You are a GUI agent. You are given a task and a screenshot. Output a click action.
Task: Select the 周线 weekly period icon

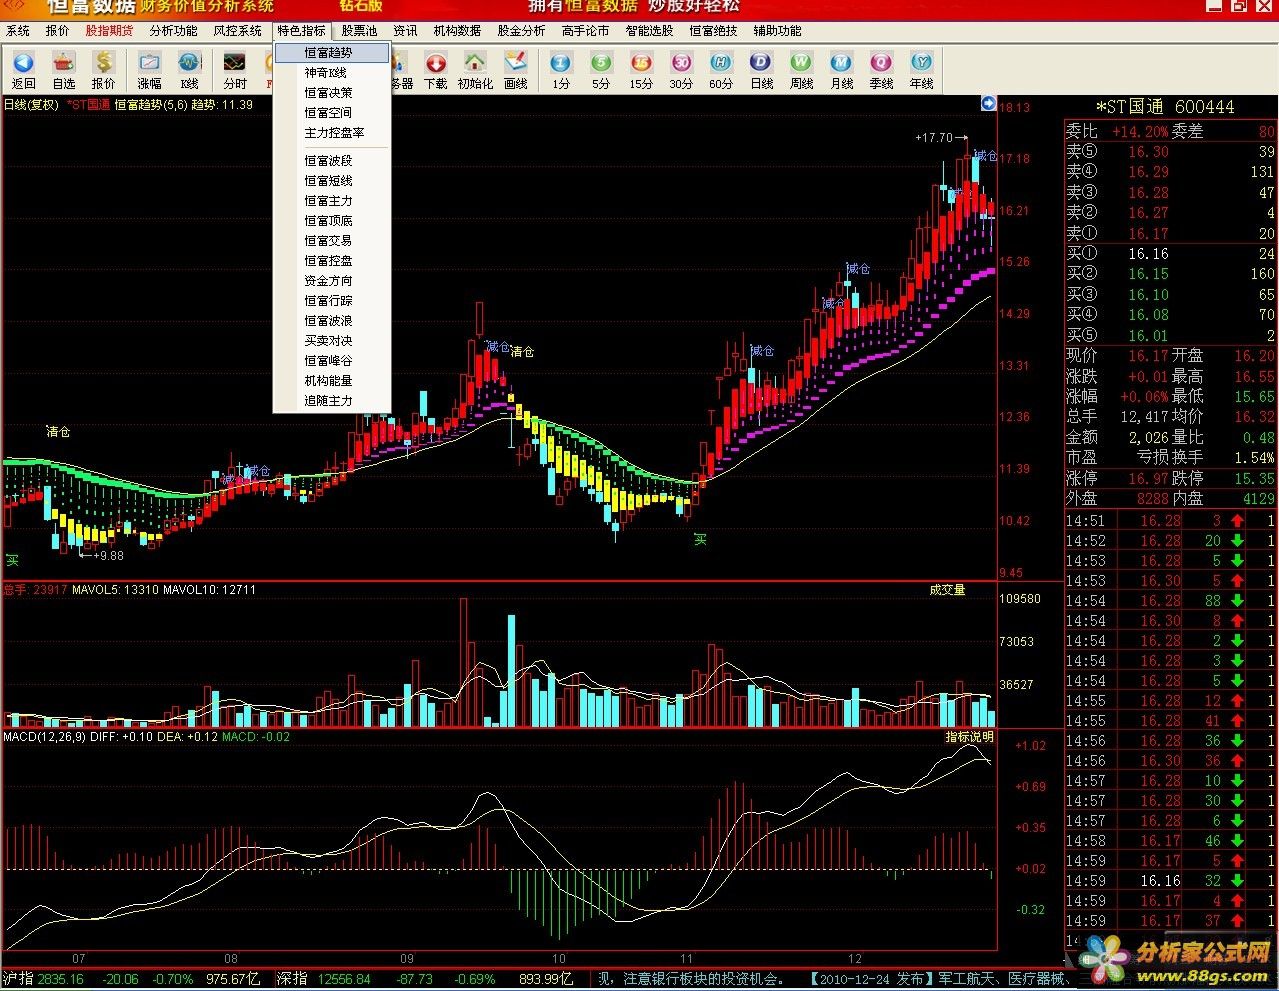pyautogui.click(x=801, y=63)
